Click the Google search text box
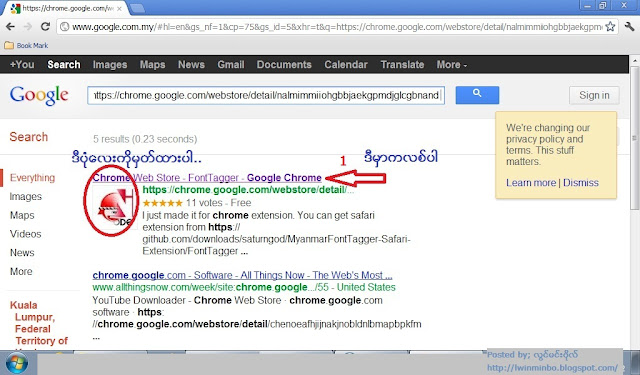 coord(266,95)
